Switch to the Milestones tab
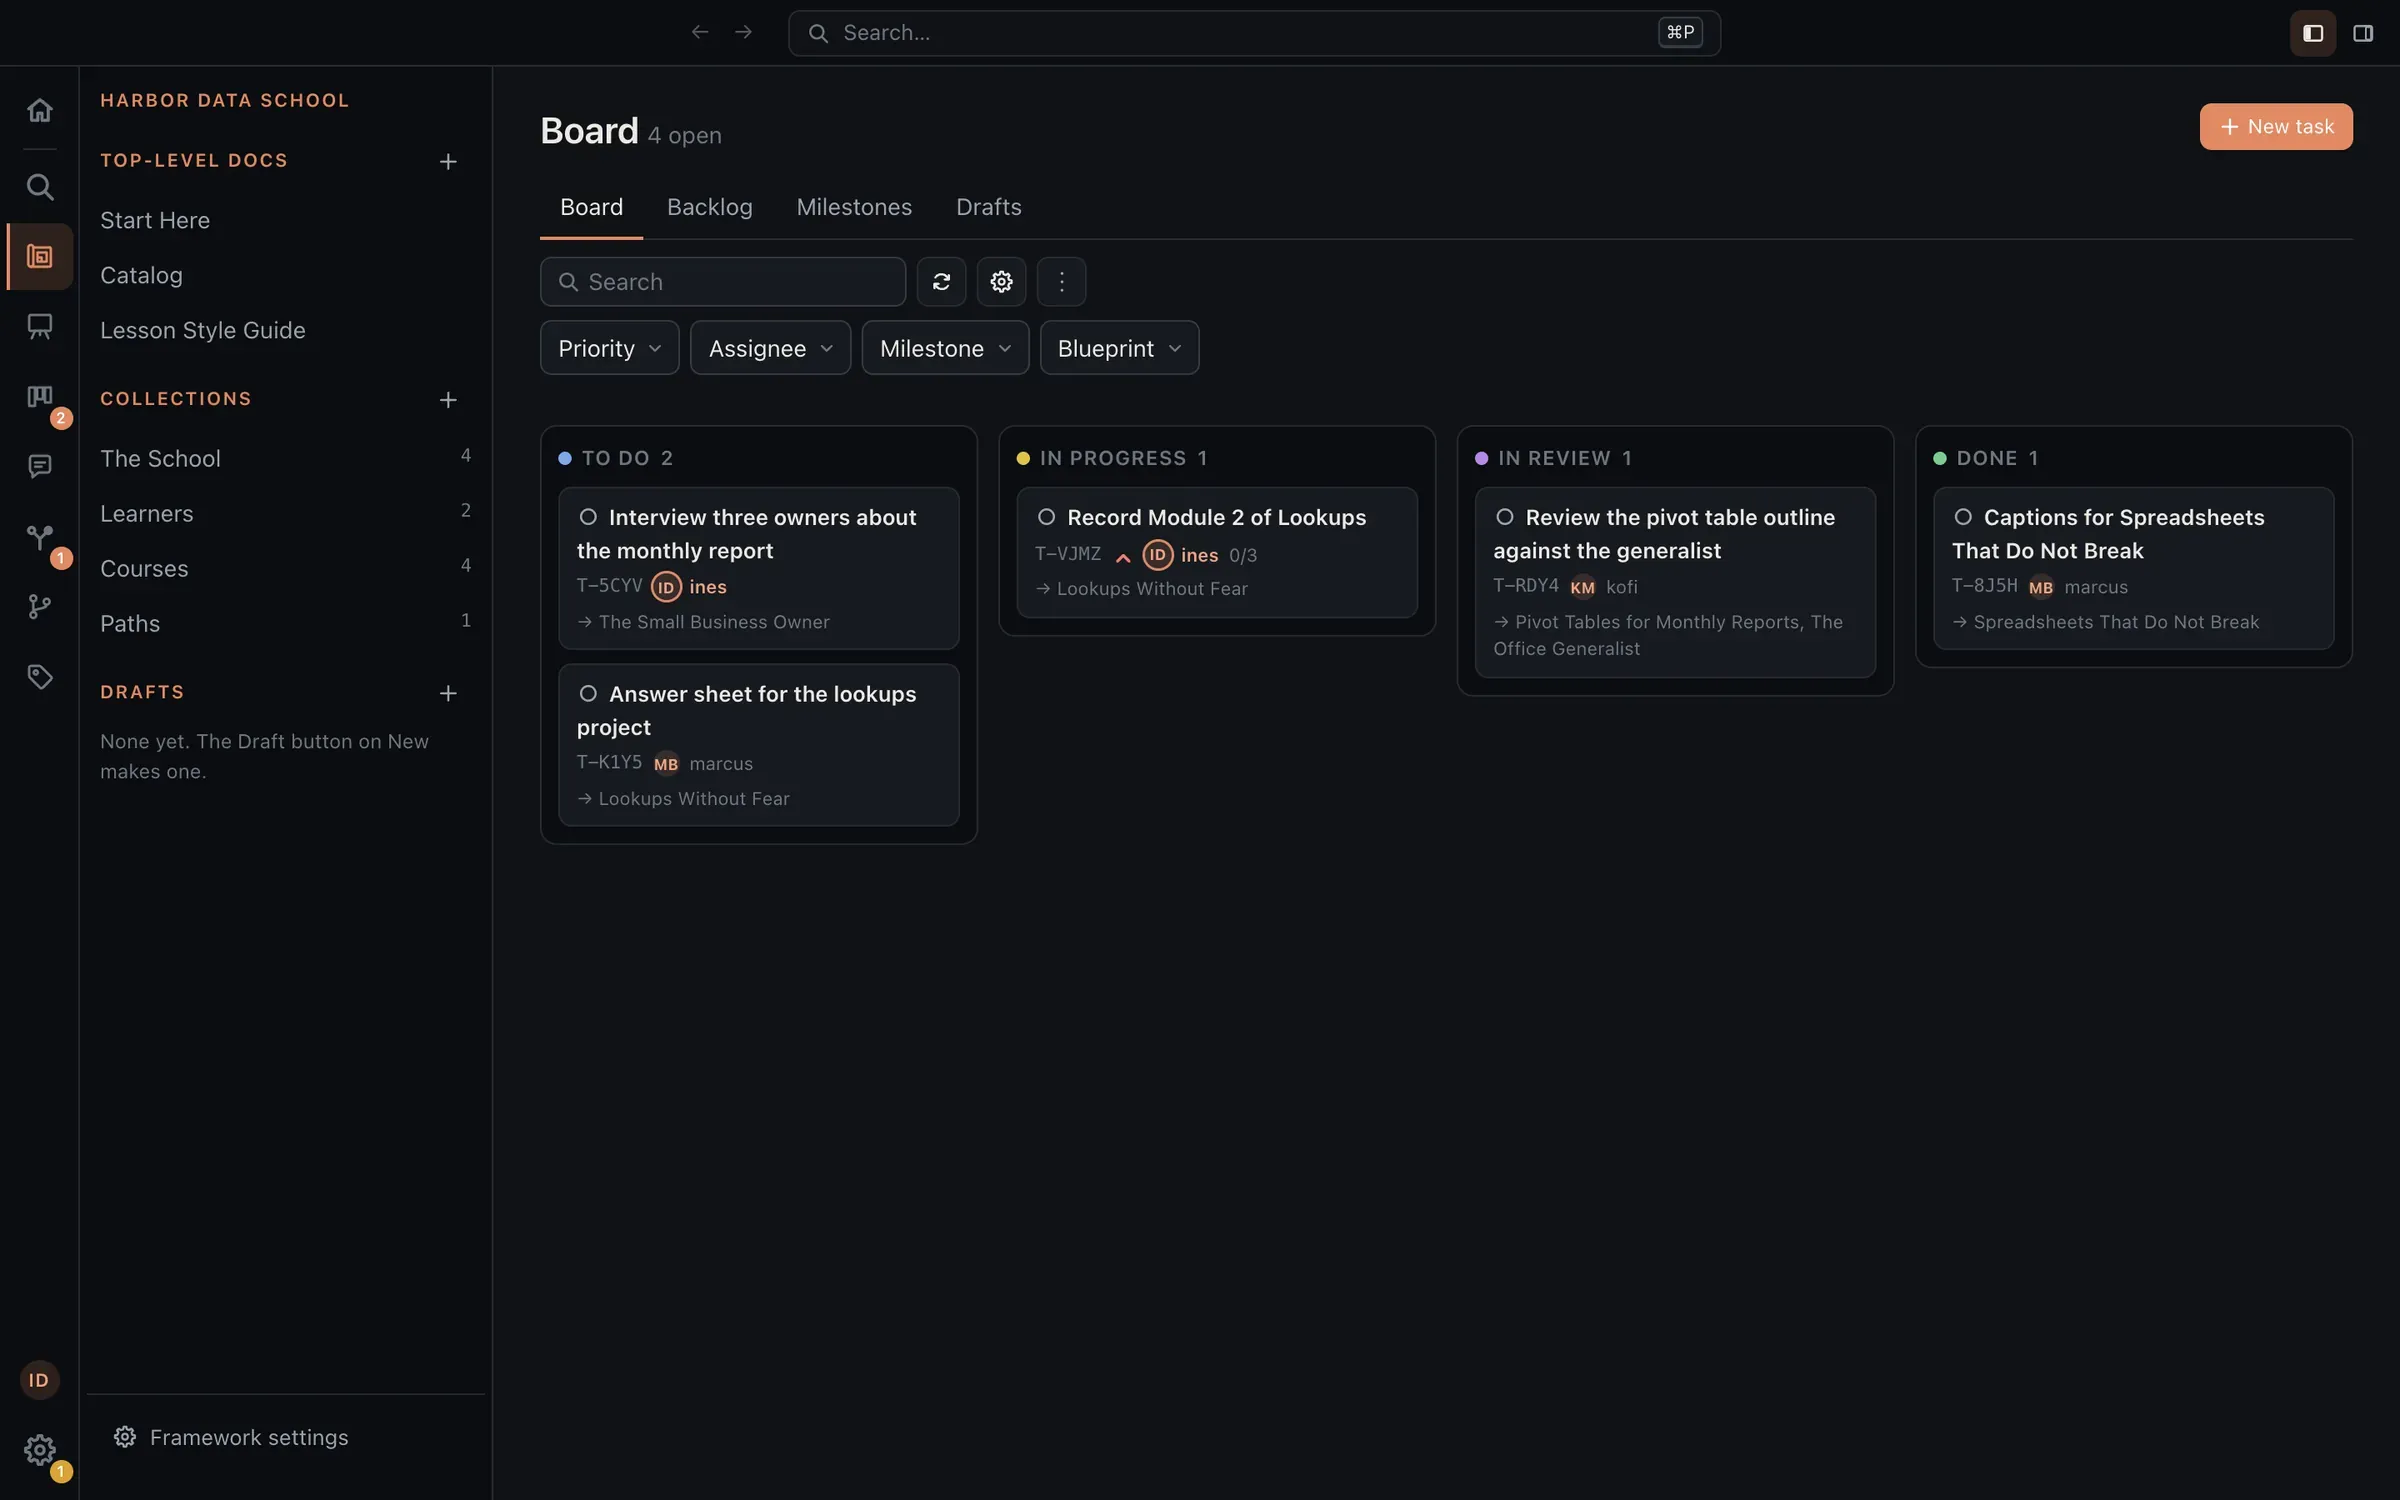2400x1500 pixels. [854, 207]
